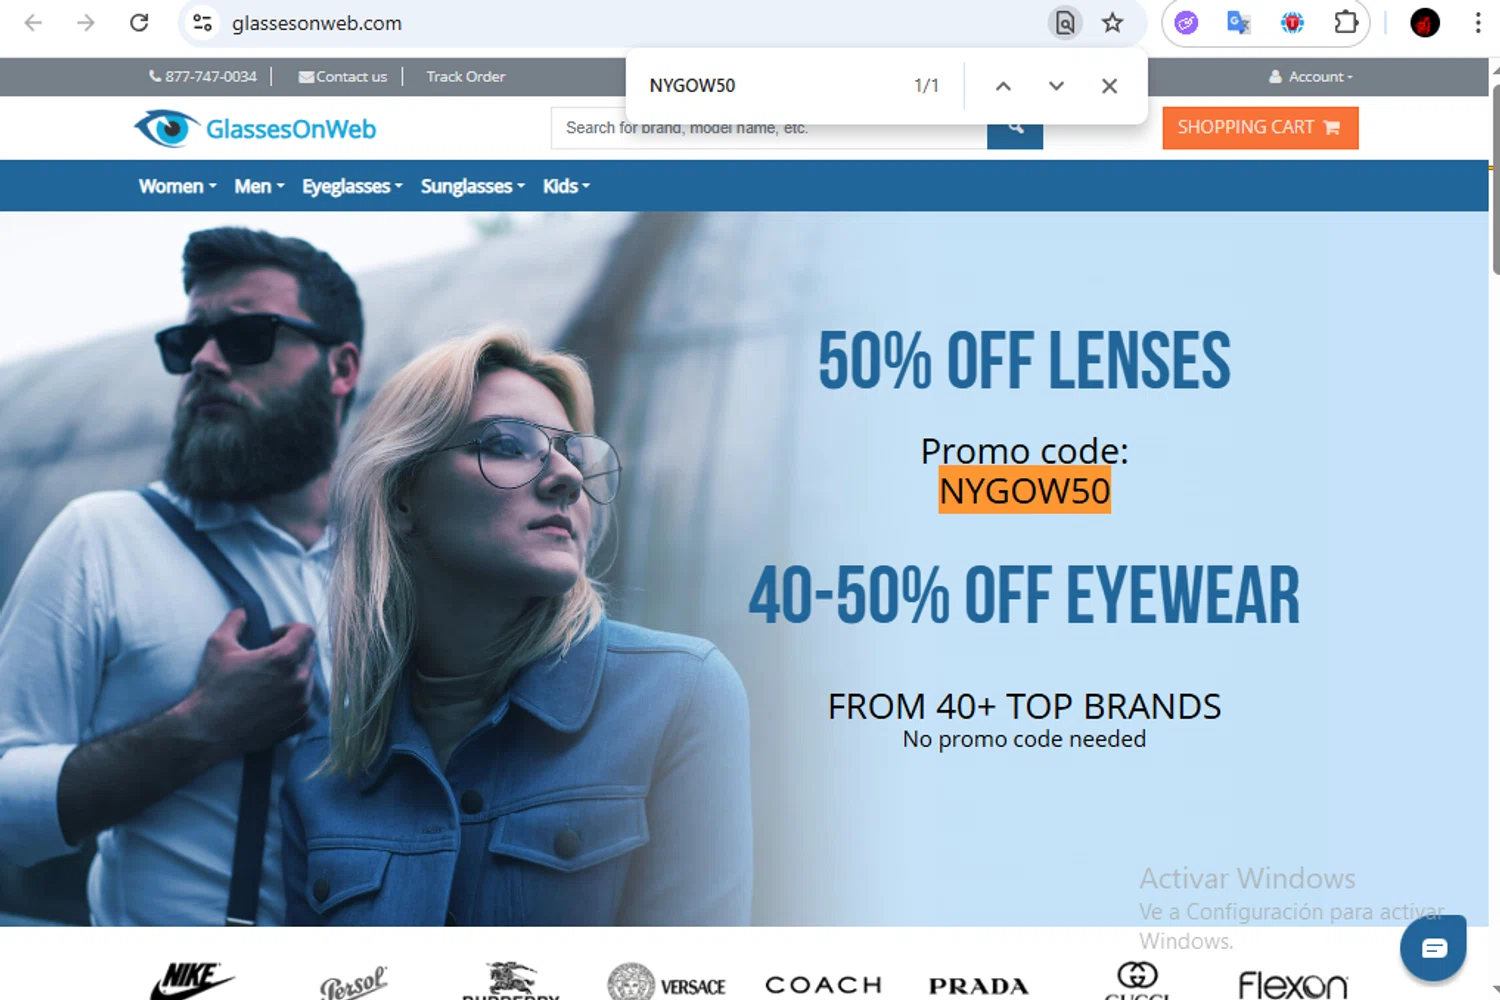Close the find bar
Screen dimensions: 1500x1000
click(1109, 86)
